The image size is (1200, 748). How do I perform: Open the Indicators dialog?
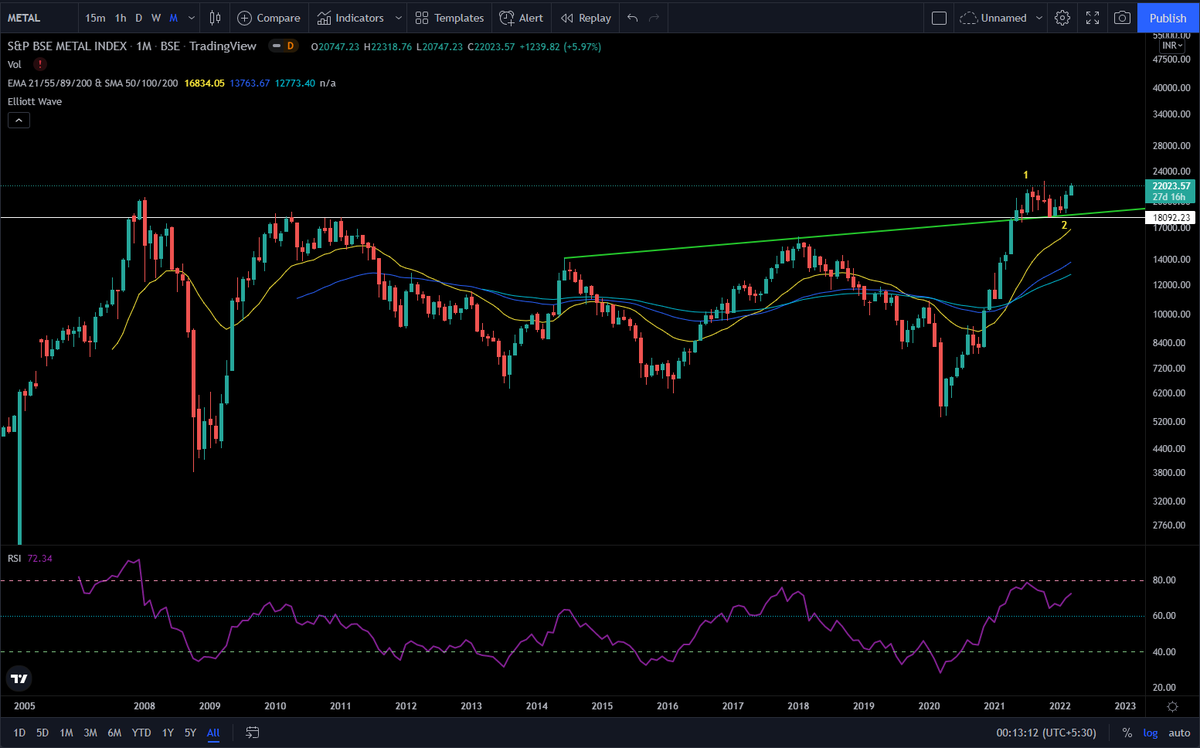coord(351,18)
